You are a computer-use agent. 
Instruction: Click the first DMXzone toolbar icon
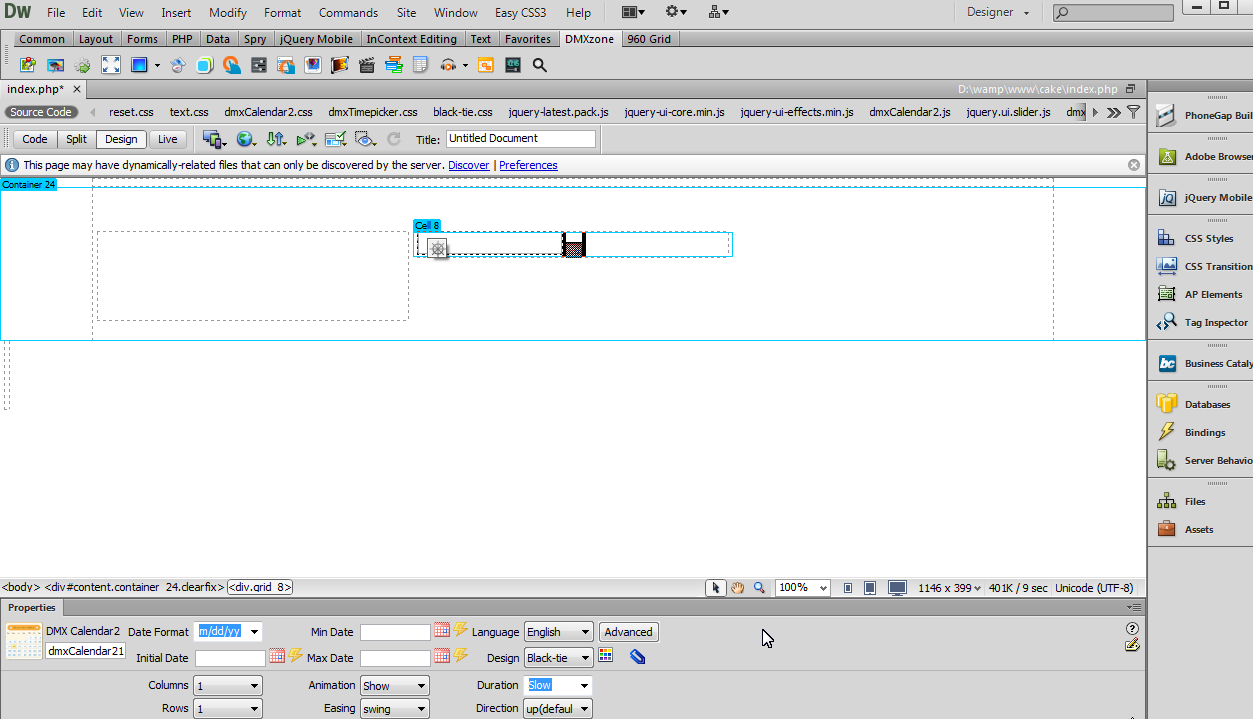point(28,65)
